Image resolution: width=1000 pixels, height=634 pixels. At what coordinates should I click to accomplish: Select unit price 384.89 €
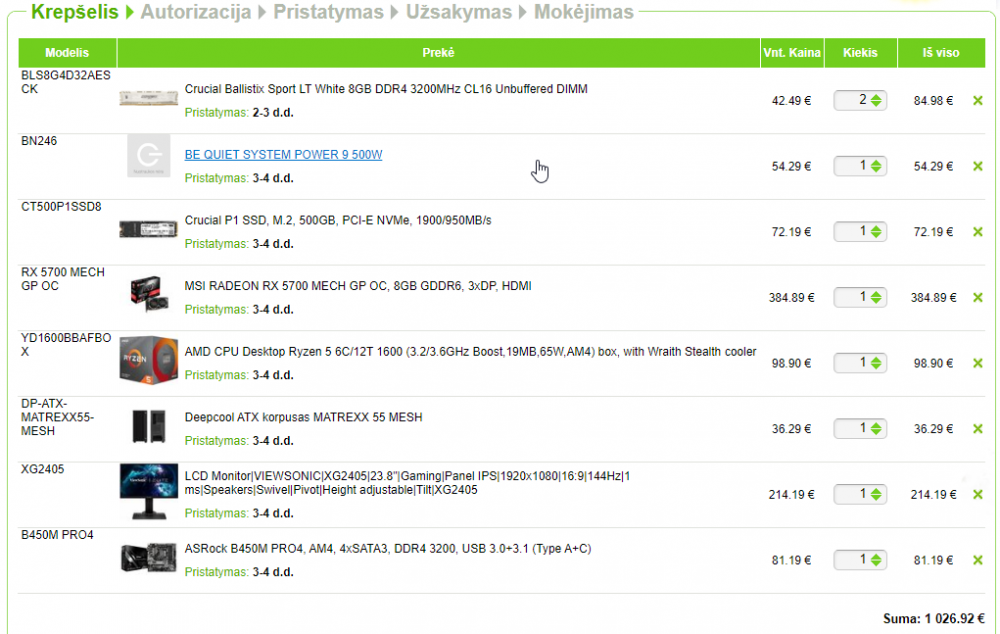(791, 298)
